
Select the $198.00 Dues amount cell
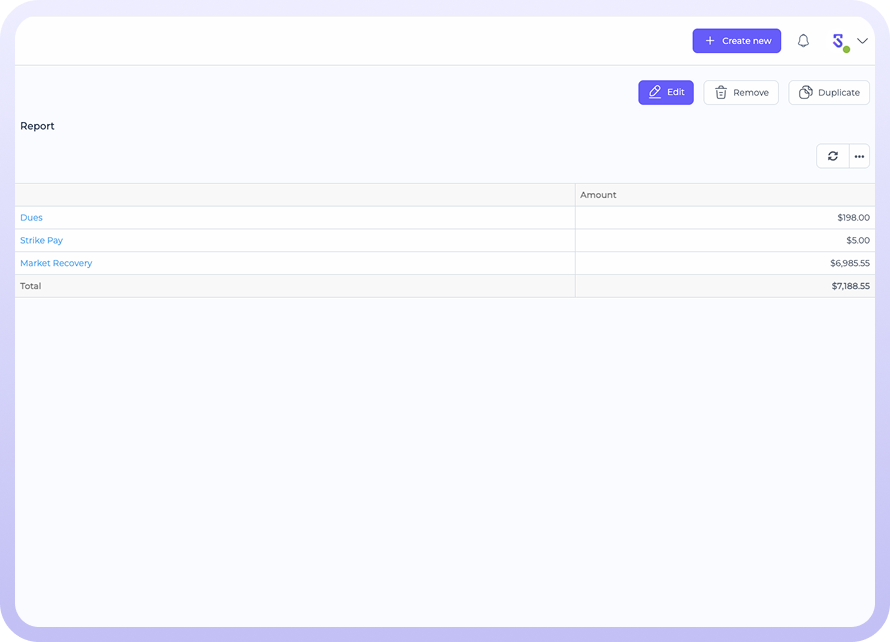(x=853, y=218)
